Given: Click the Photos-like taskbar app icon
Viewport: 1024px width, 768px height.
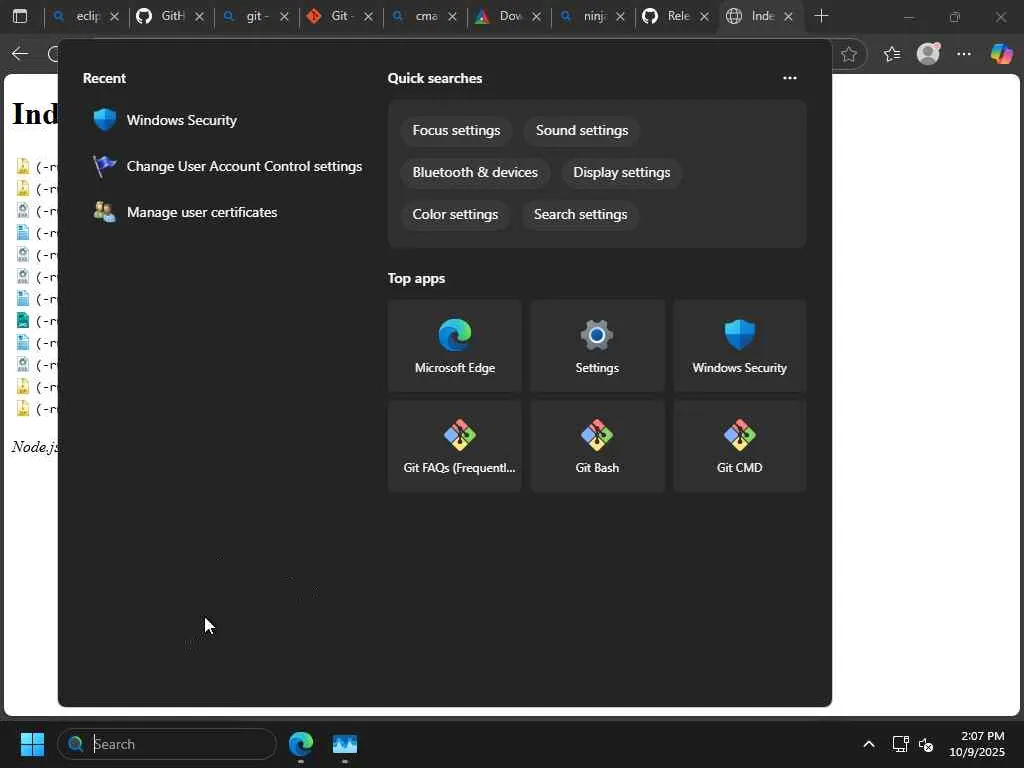Looking at the screenshot, I should coord(345,744).
